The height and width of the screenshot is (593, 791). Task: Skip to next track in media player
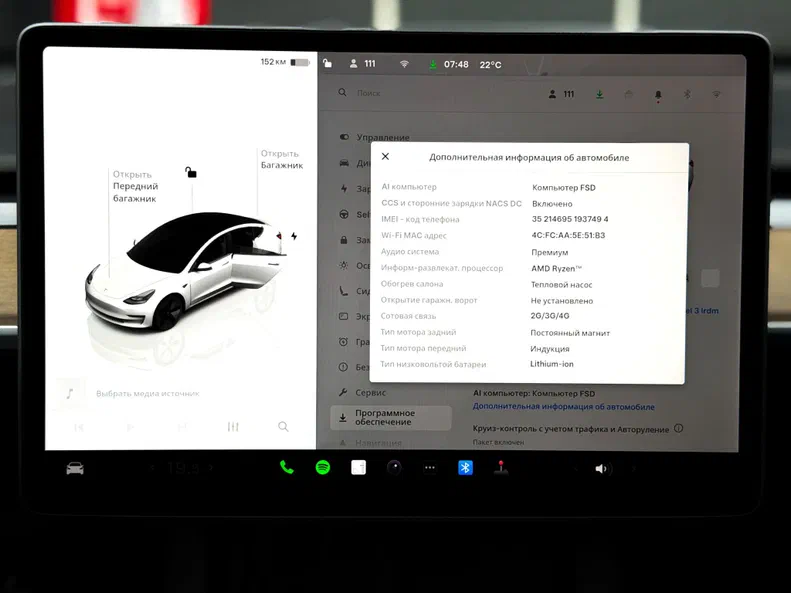pos(182,428)
